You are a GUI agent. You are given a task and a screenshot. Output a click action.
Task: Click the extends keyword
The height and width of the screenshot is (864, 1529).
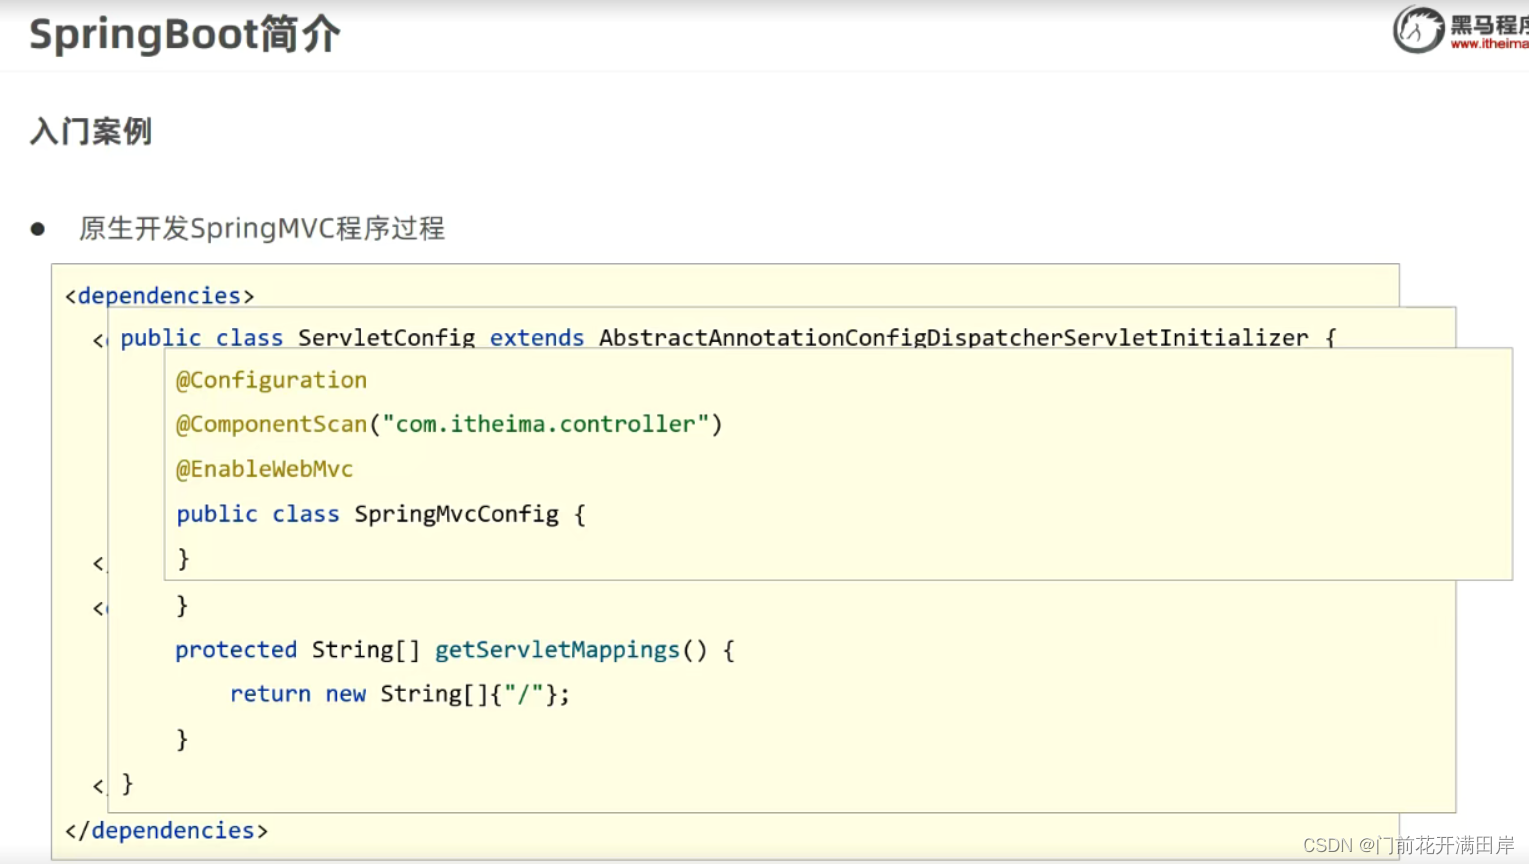(537, 338)
